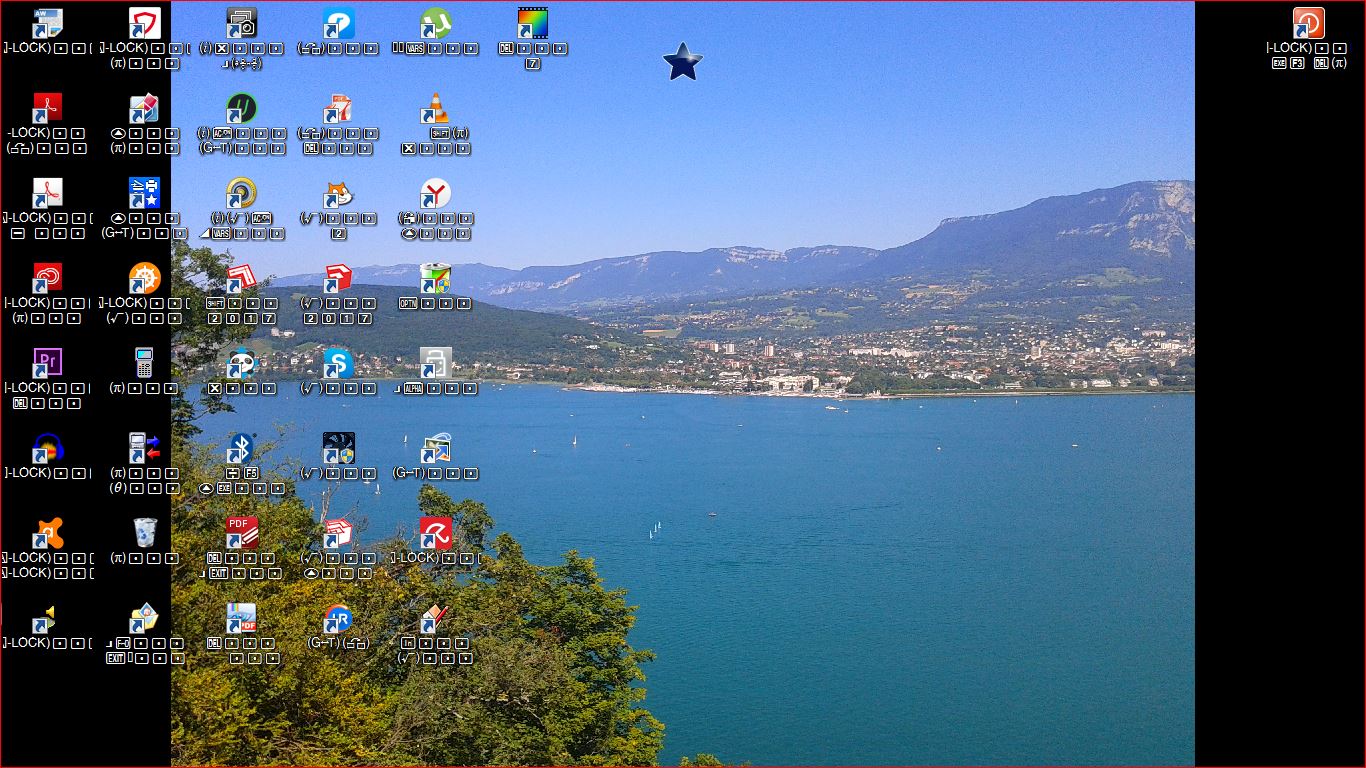The image size is (1366, 768).
Task: Open the panda face shortcut
Action: click(241, 363)
